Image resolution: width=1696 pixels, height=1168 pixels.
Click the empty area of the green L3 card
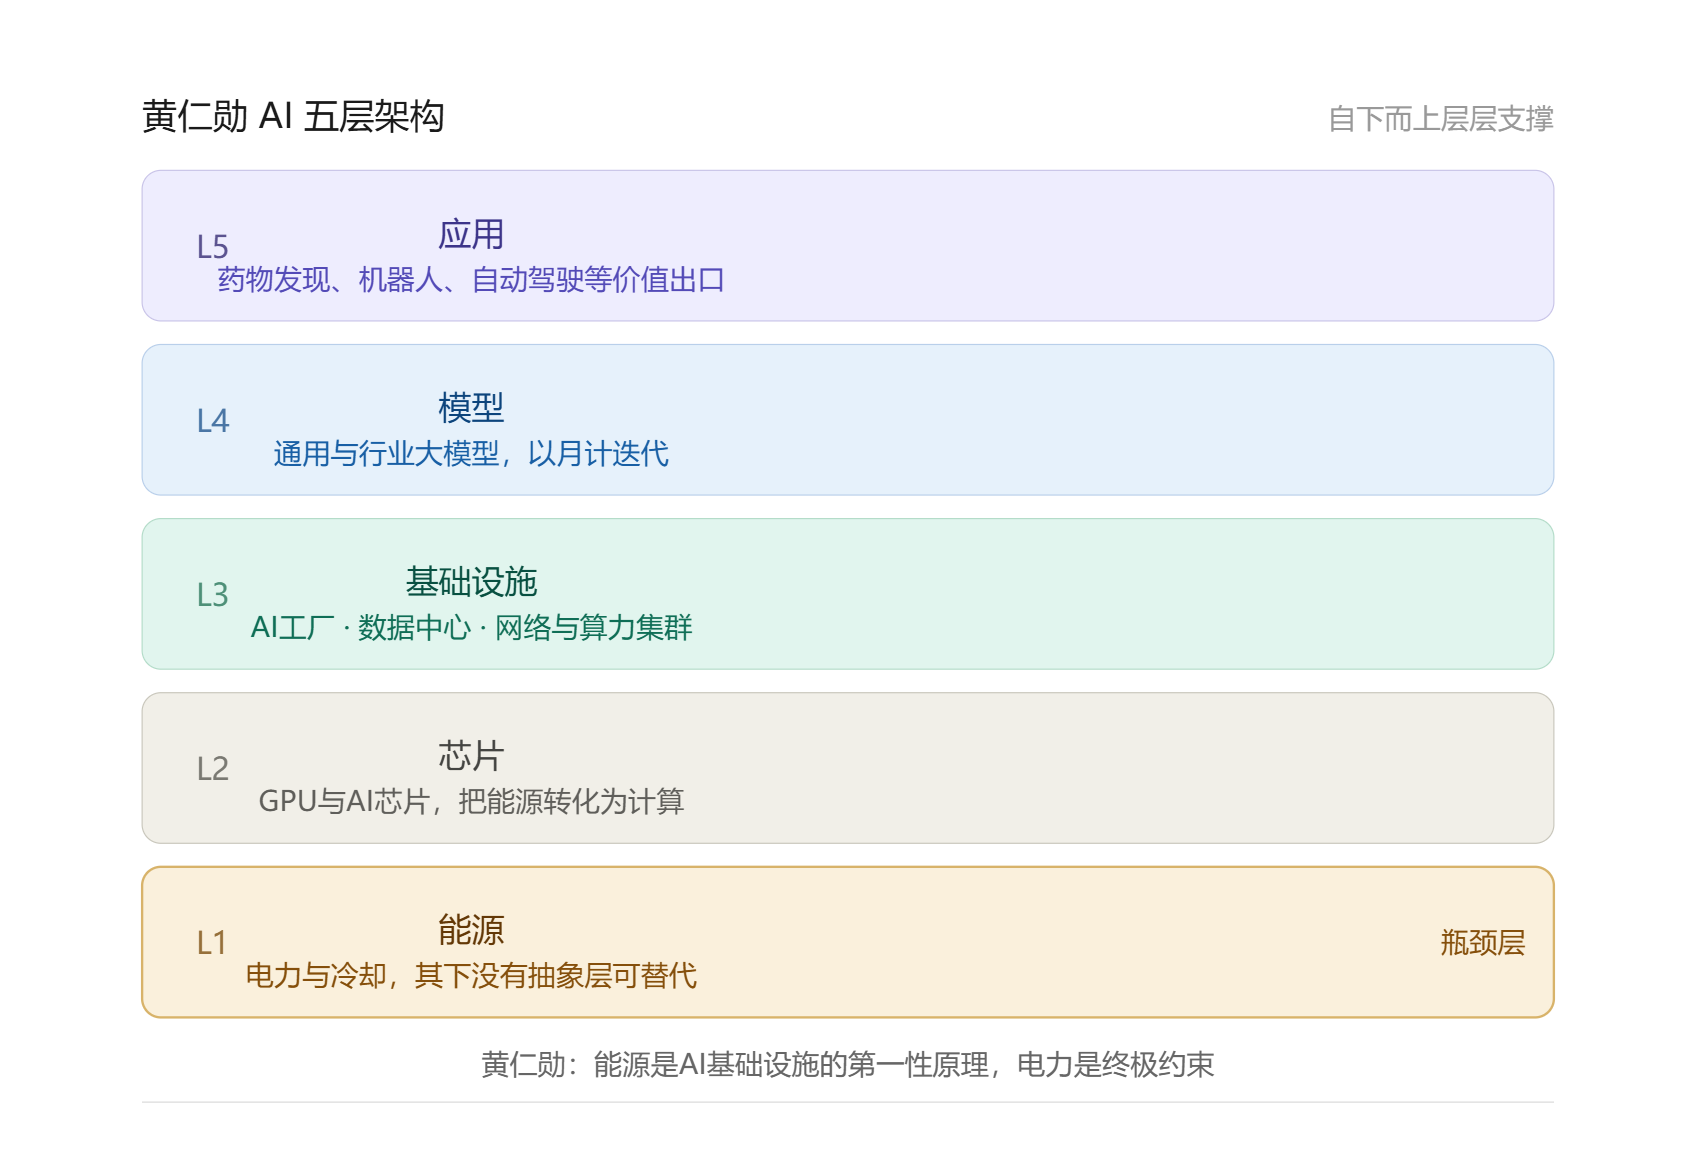1100,594
